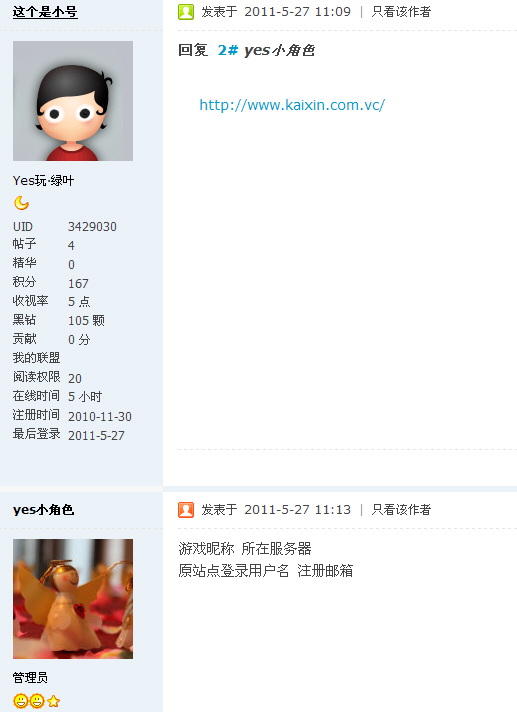Click 只看该作者 in the 11:09 post
This screenshot has height=712, width=517.
point(401,12)
